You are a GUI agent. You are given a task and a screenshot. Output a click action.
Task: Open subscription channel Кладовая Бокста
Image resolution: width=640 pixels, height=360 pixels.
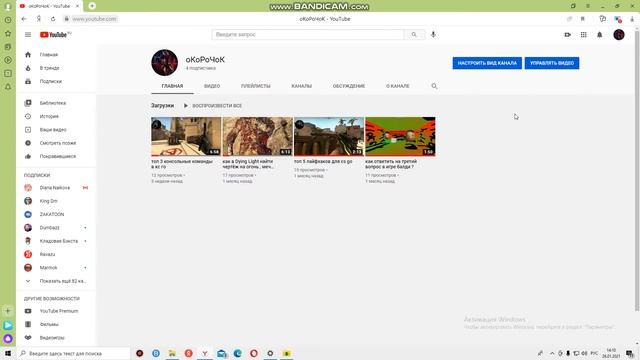(x=56, y=241)
